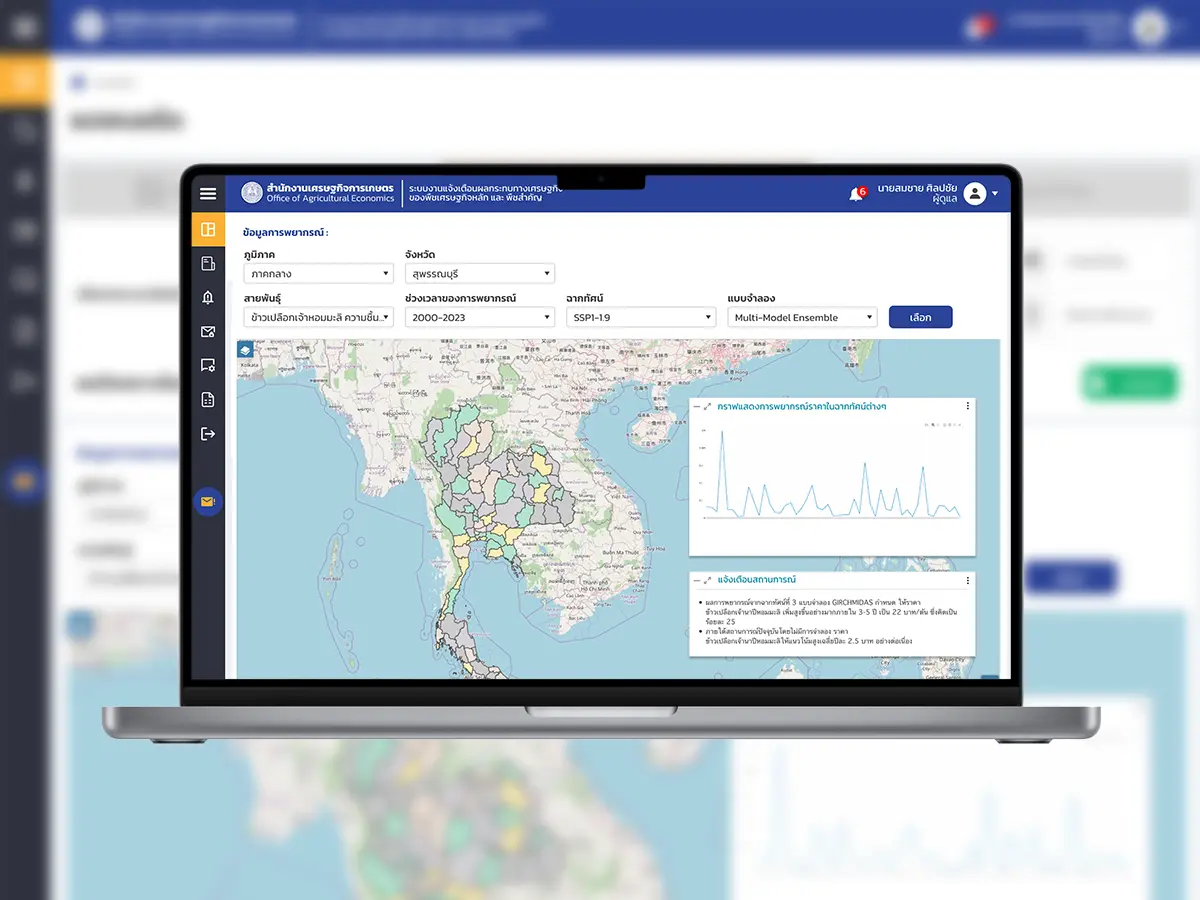Open the map layers control icon

click(246, 349)
